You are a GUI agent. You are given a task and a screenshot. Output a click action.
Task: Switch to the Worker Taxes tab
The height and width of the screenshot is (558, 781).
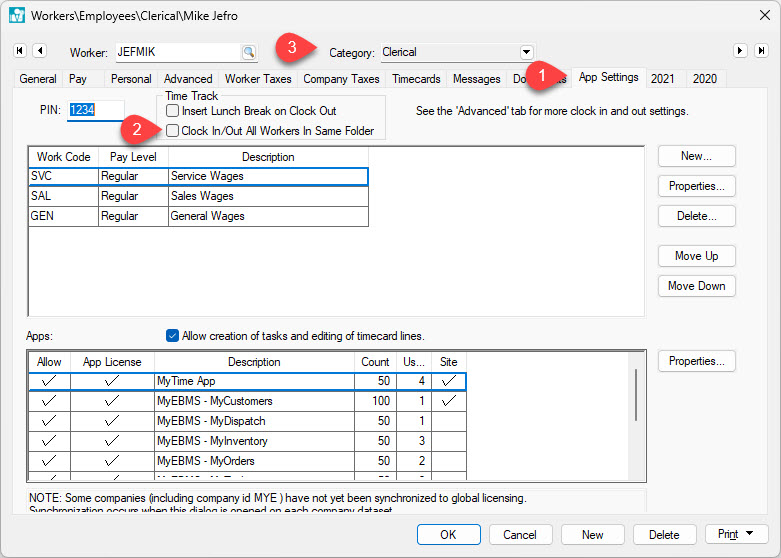257,79
